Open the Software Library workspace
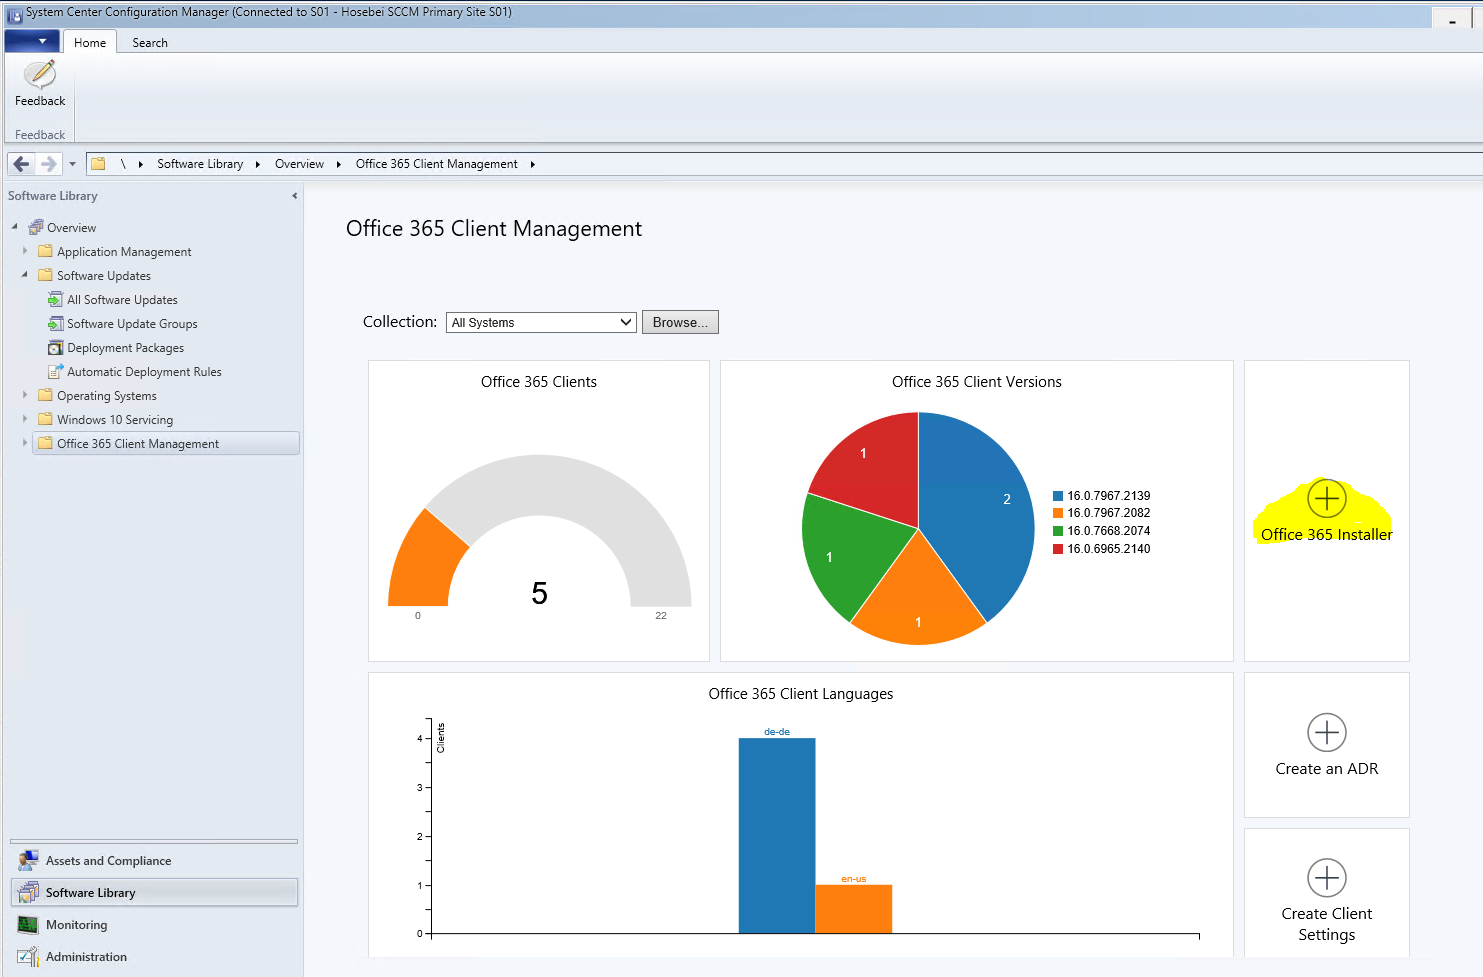Viewport: 1483px width, 977px height. click(154, 893)
